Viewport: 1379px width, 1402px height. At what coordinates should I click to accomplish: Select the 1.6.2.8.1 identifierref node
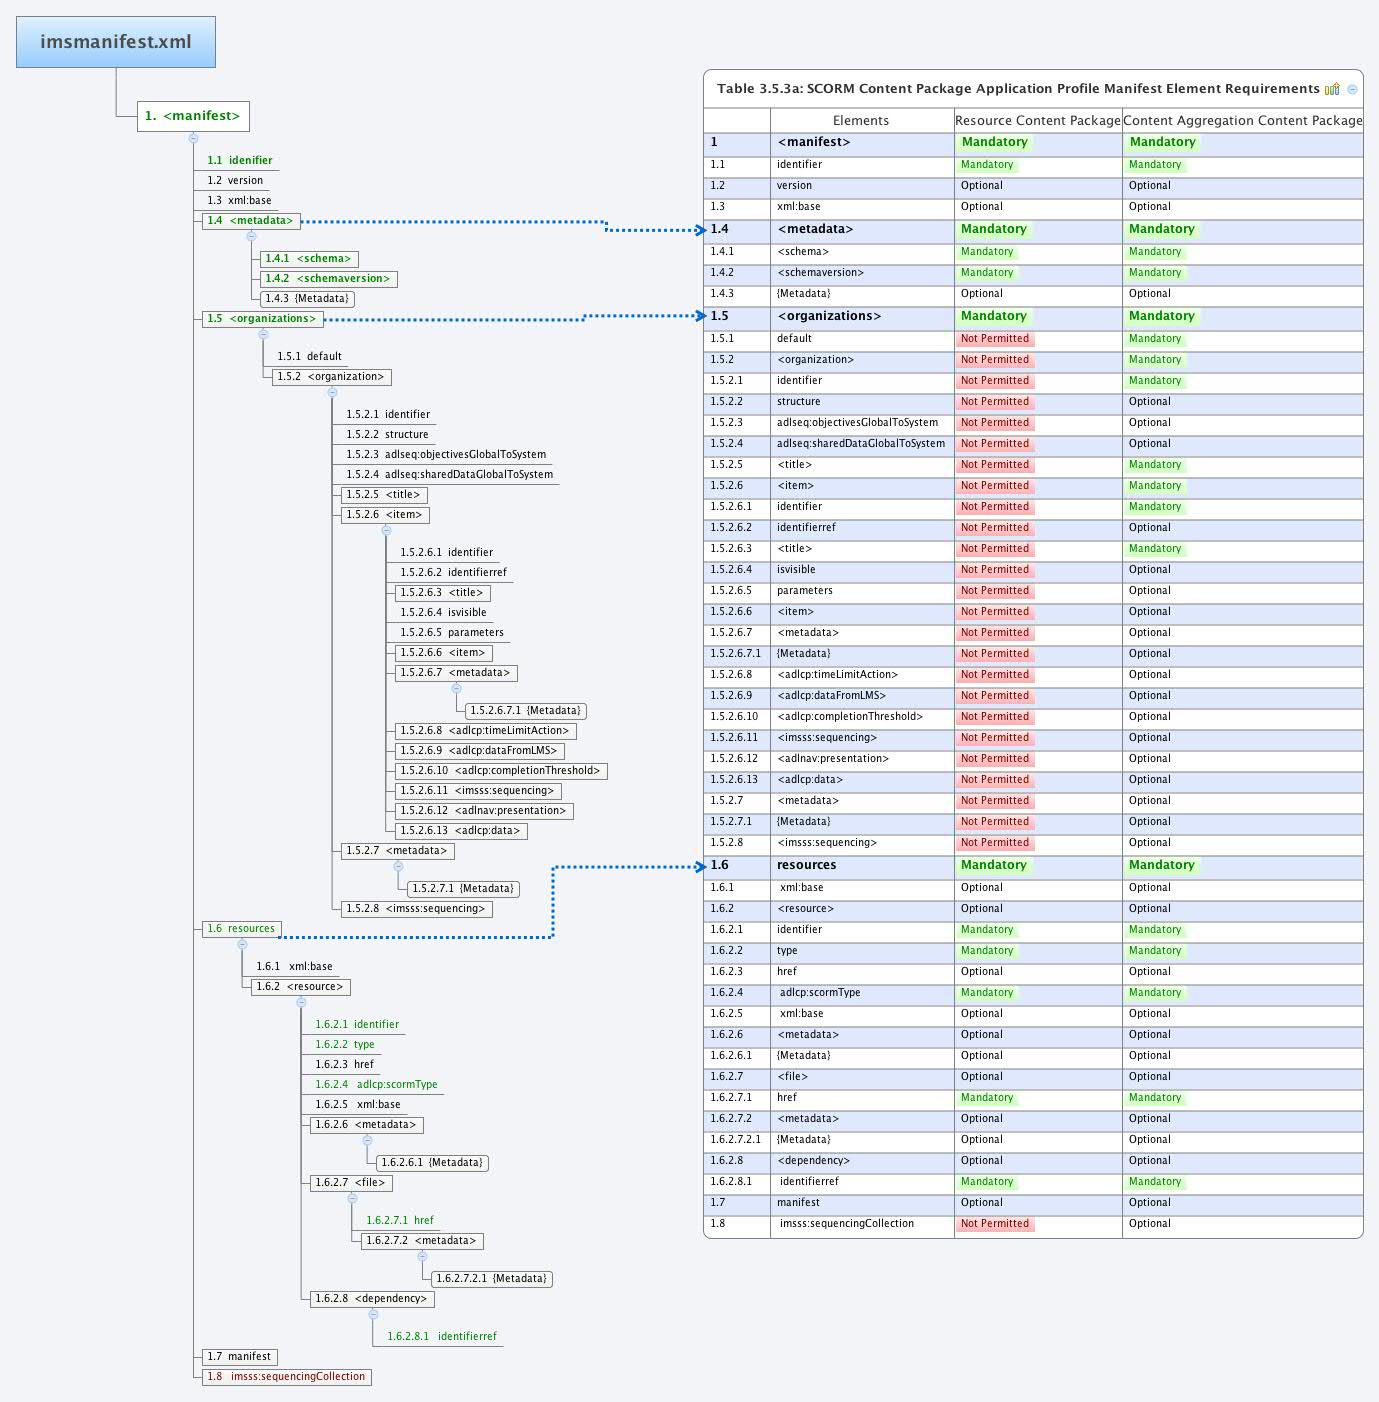pyautogui.click(x=442, y=1336)
